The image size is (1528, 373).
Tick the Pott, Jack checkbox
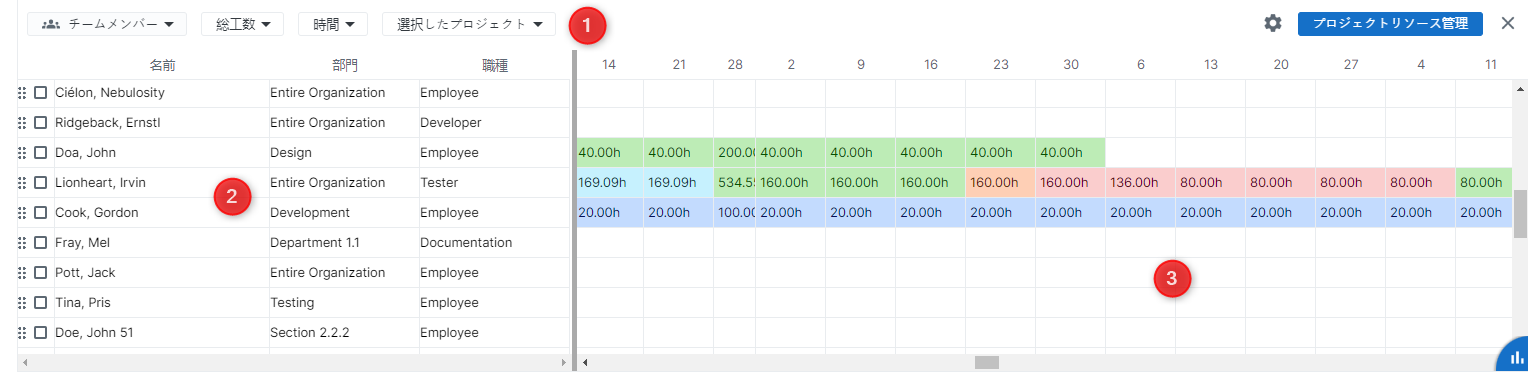tap(41, 273)
